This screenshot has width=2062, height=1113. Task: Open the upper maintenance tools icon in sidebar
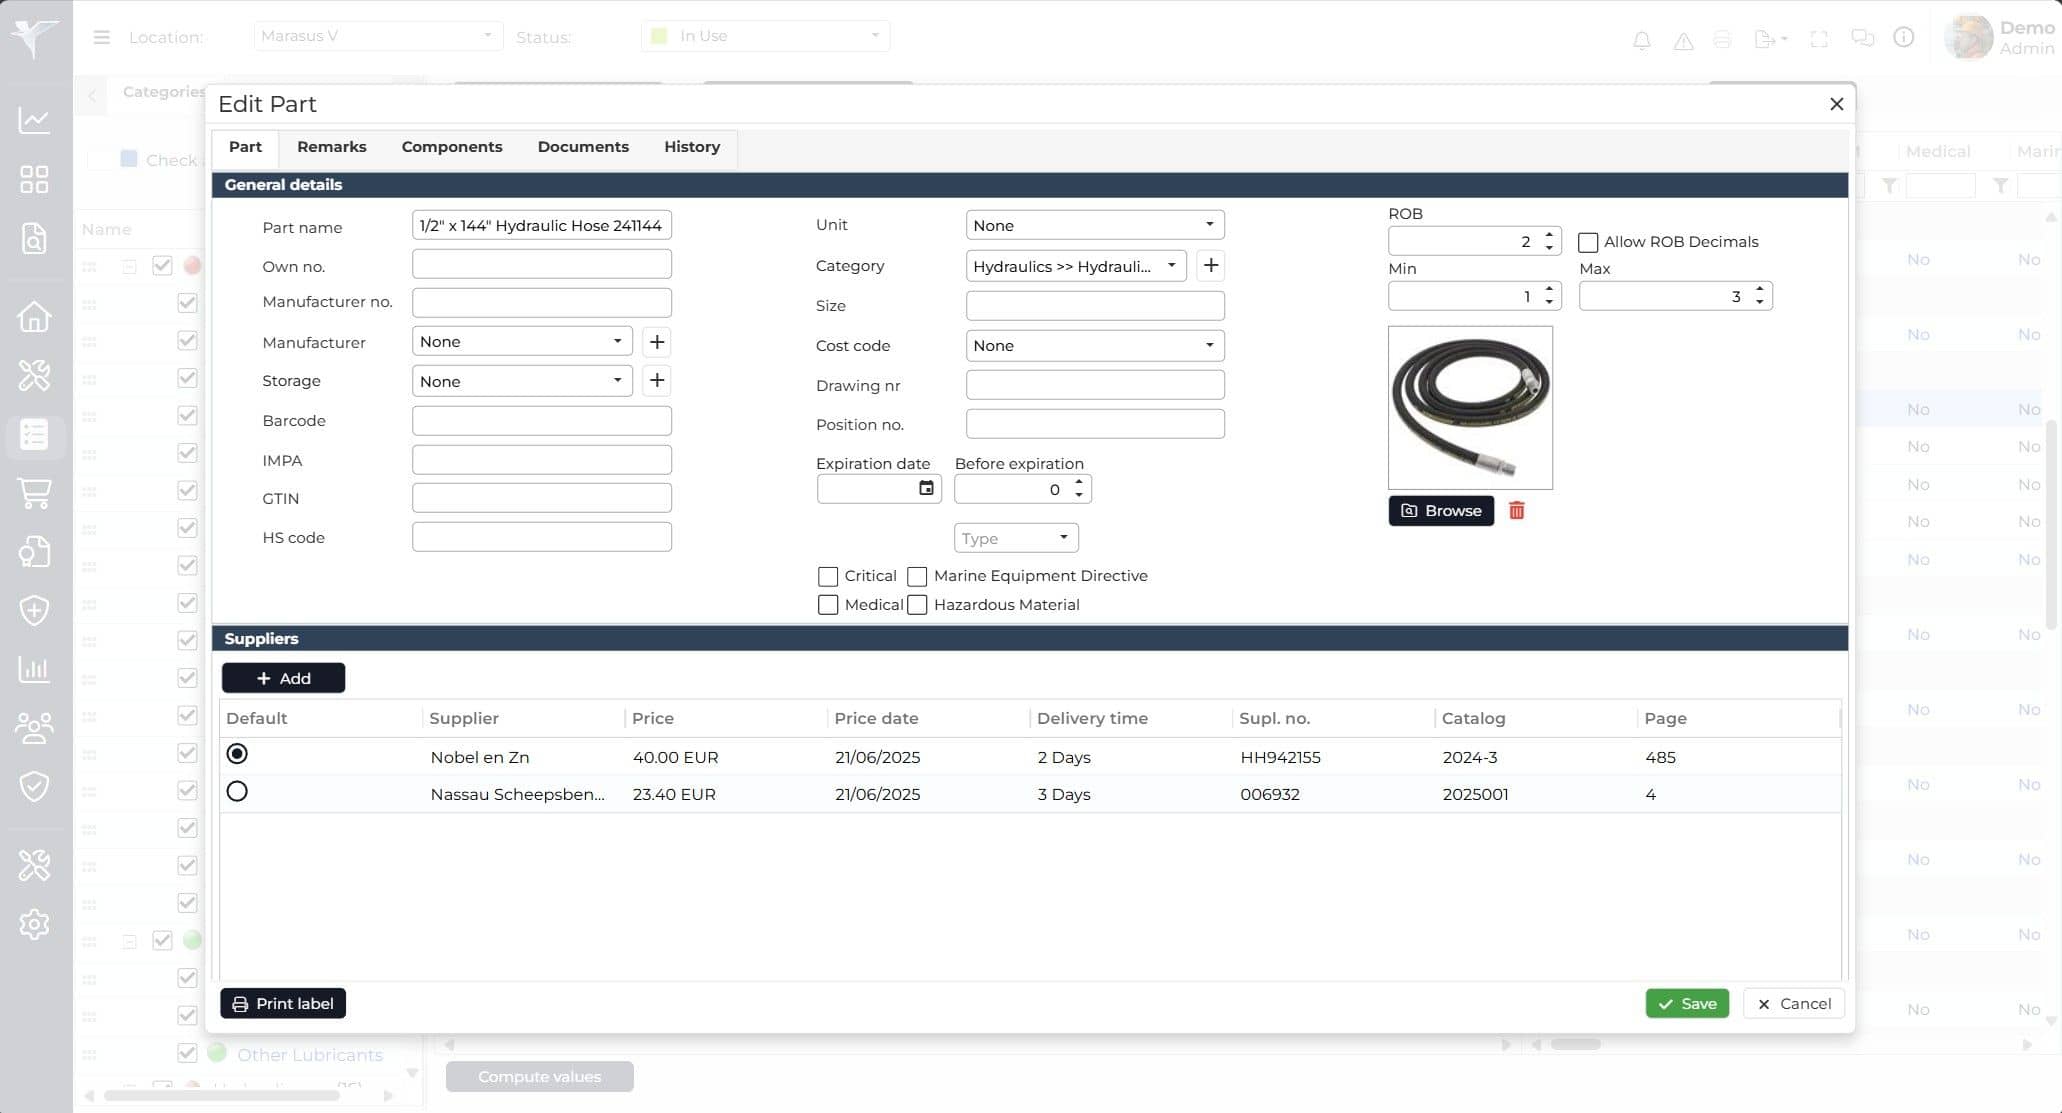click(x=34, y=375)
